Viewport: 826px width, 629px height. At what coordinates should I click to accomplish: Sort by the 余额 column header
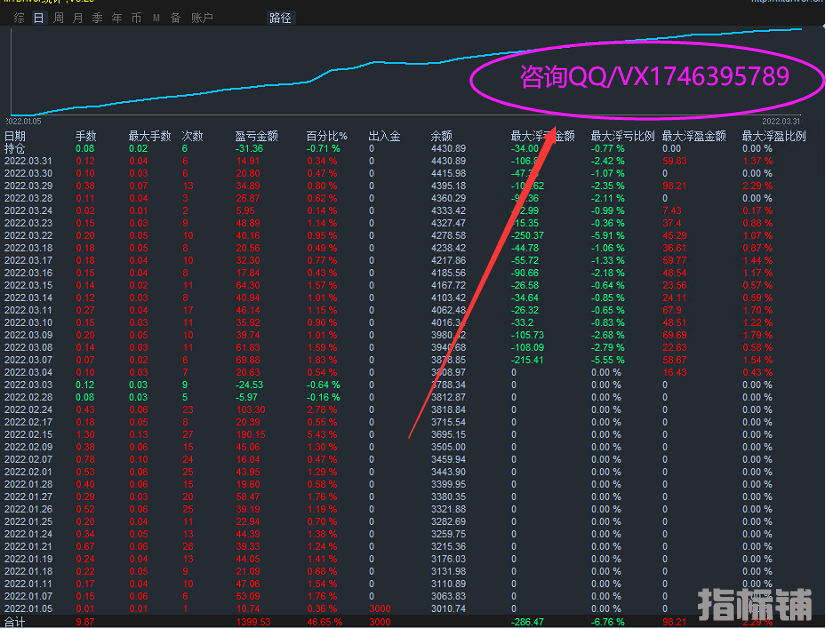[x=441, y=136]
